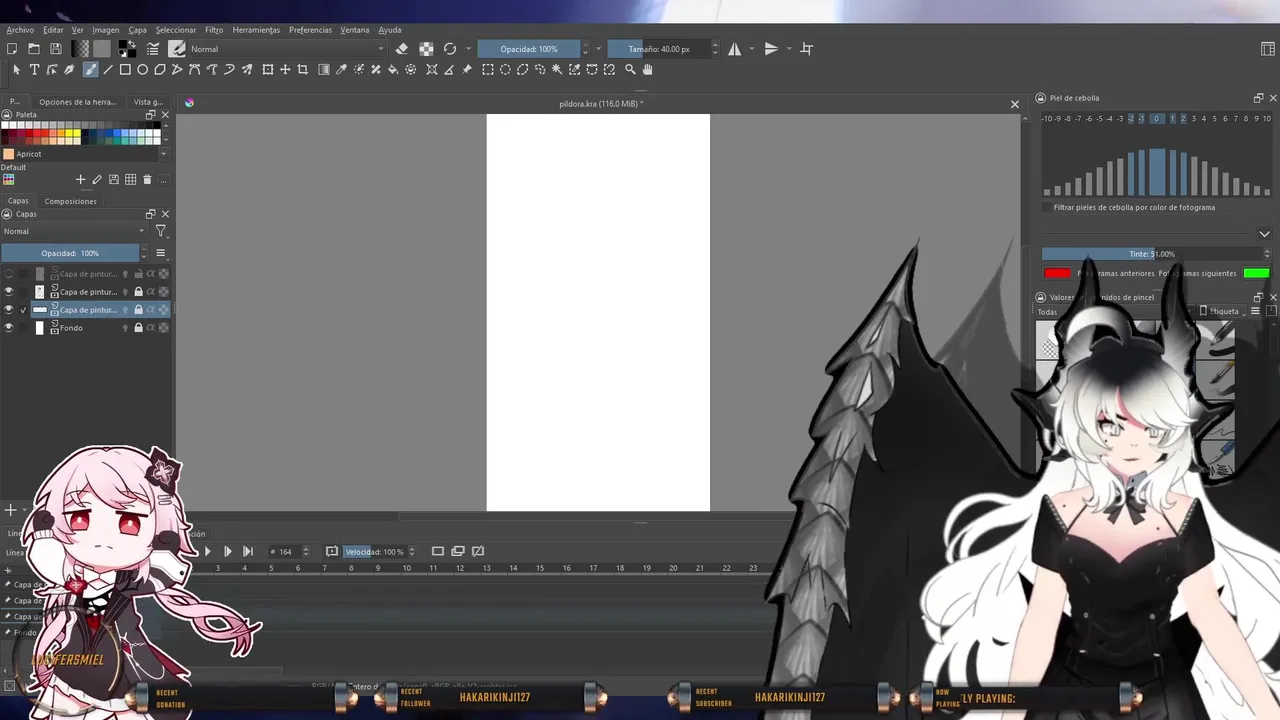Expand the Apricot color name dropdown
Viewport: 1280px width, 720px height.
pos(163,154)
